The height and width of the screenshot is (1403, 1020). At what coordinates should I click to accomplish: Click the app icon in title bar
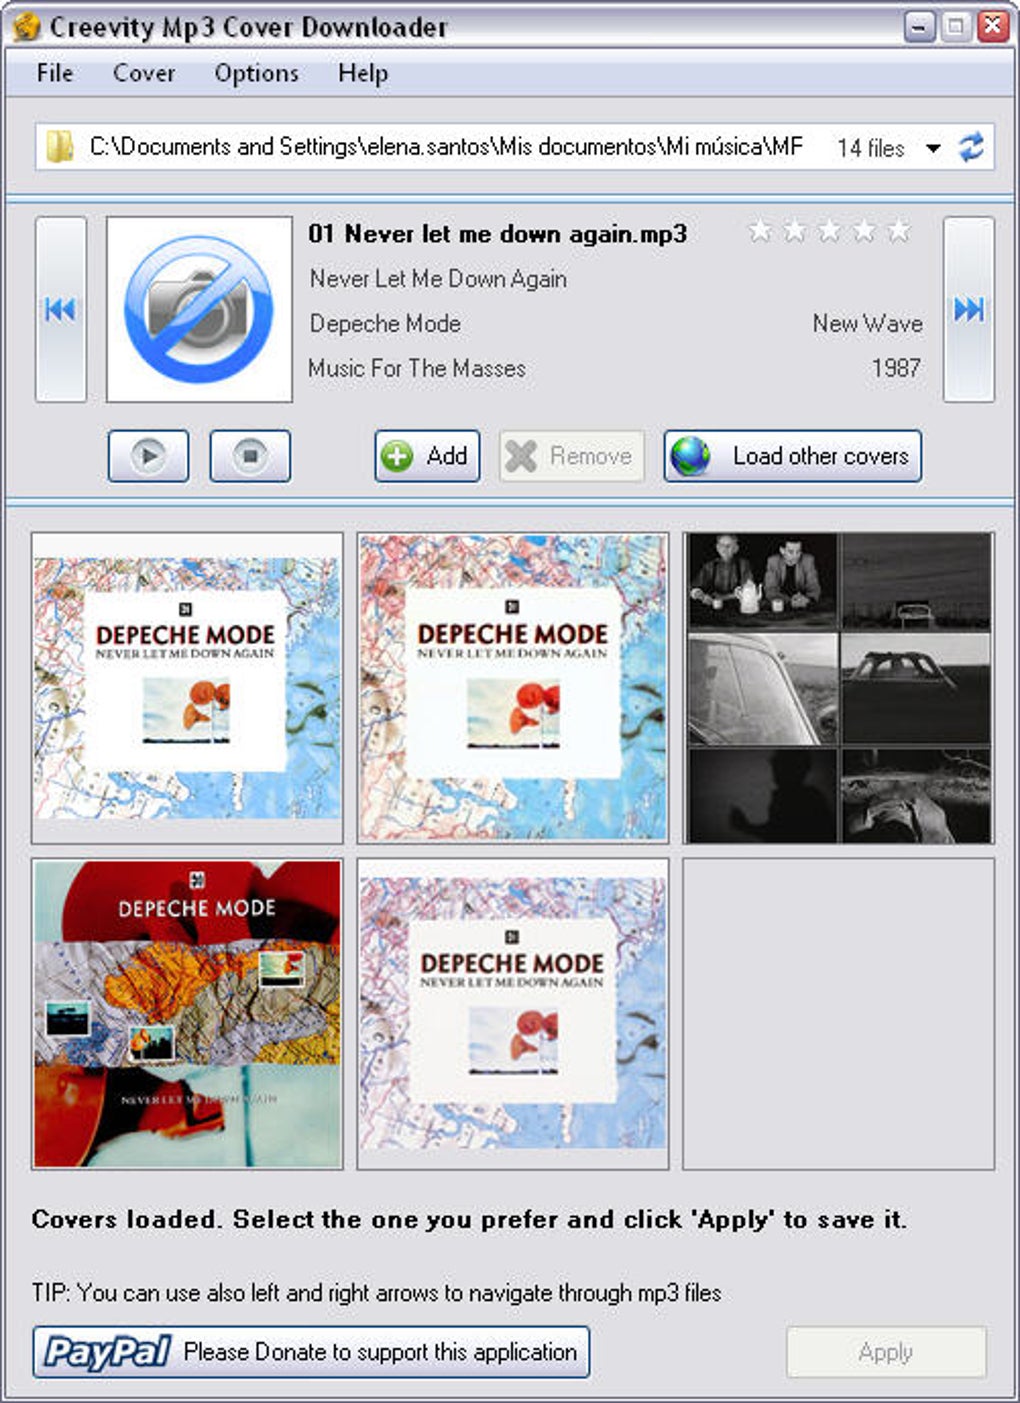pyautogui.click(x=26, y=26)
